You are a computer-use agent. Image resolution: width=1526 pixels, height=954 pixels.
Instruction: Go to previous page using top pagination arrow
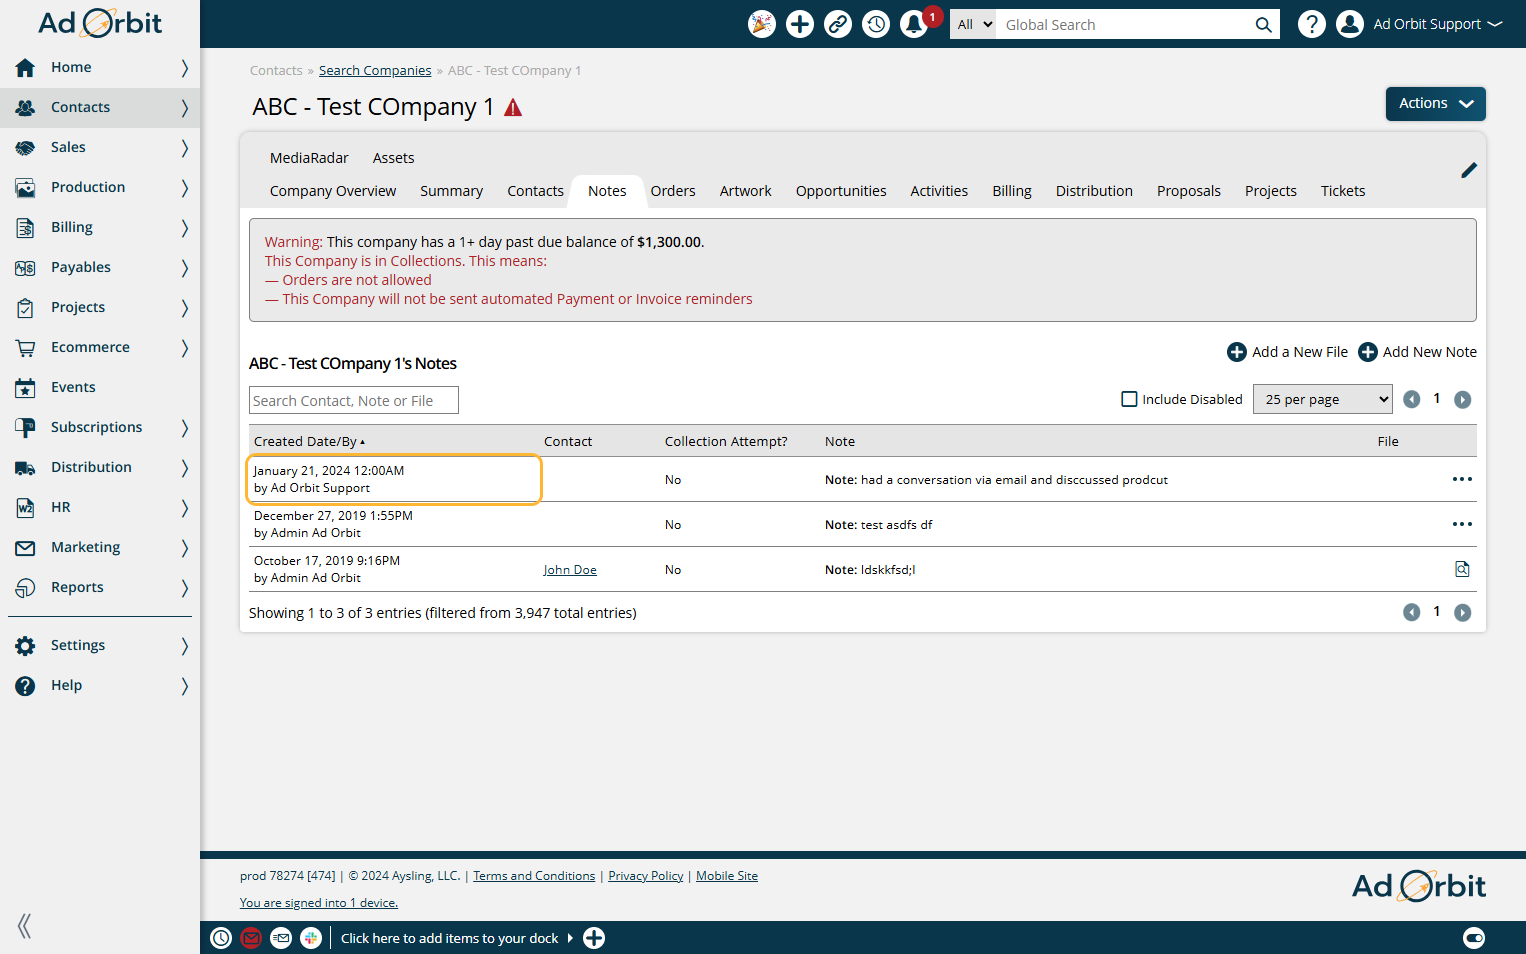point(1412,399)
